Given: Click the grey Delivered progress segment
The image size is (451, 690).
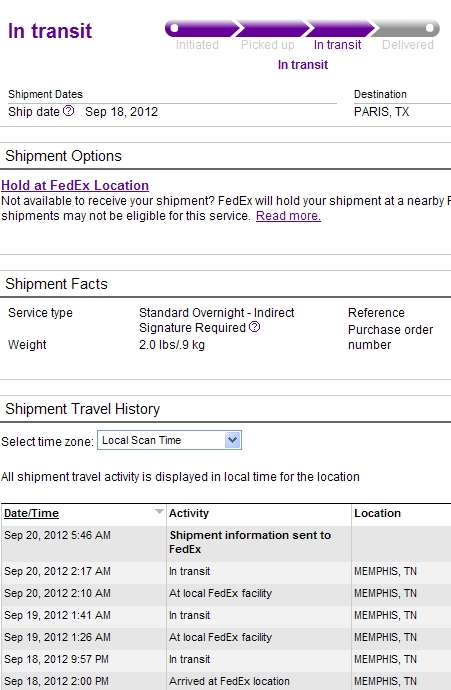Looking at the screenshot, I should tap(405, 29).
